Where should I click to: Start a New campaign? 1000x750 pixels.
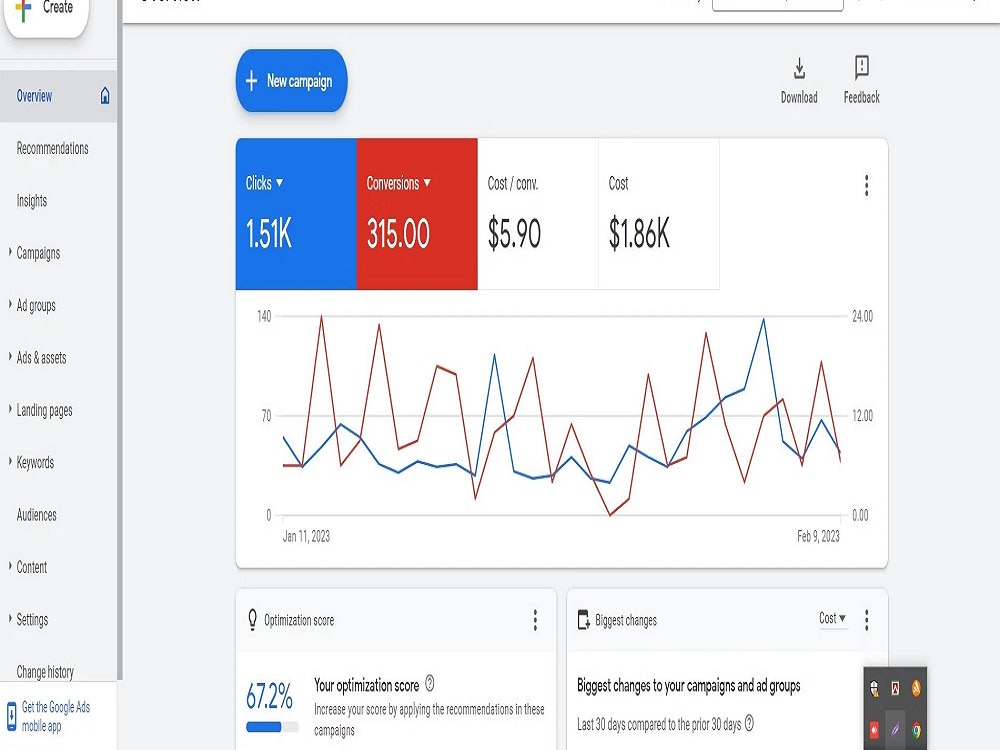[x=291, y=81]
